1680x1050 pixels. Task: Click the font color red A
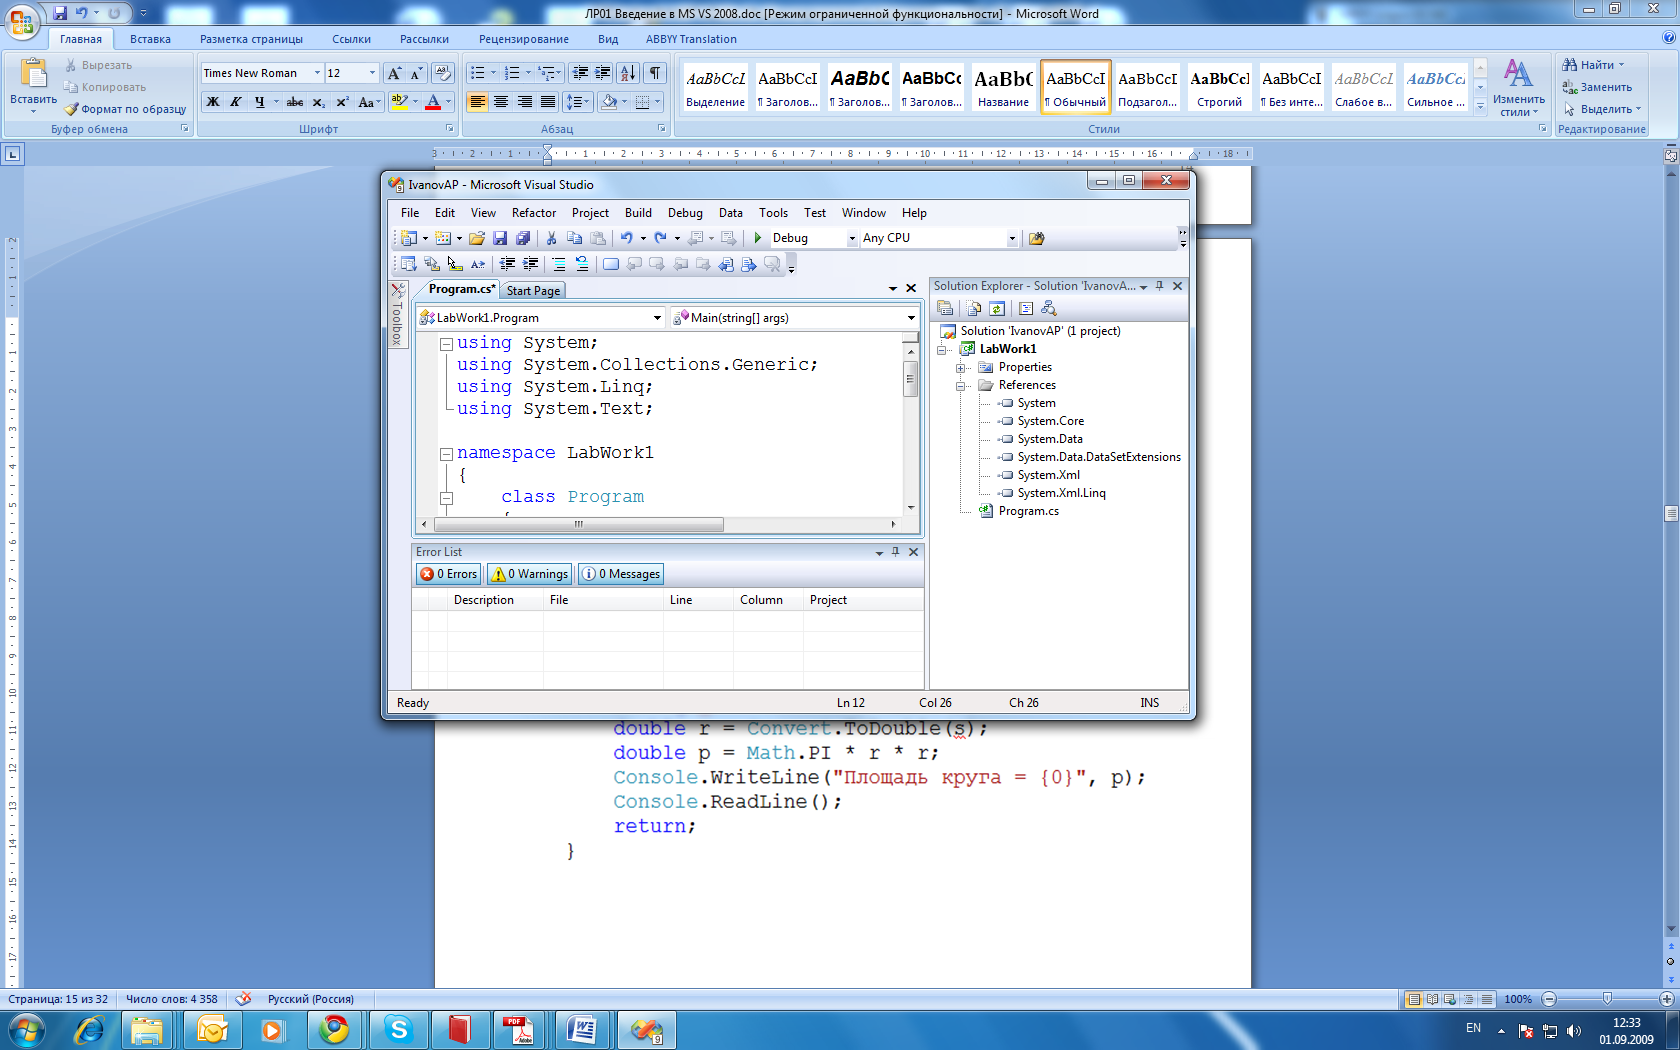pos(433,102)
